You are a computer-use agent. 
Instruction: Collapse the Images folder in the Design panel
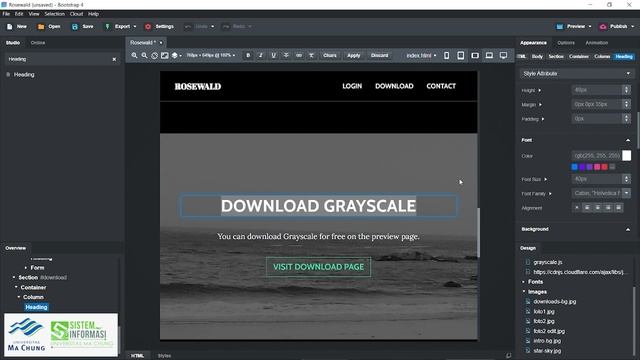pyautogui.click(x=524, y=292)
